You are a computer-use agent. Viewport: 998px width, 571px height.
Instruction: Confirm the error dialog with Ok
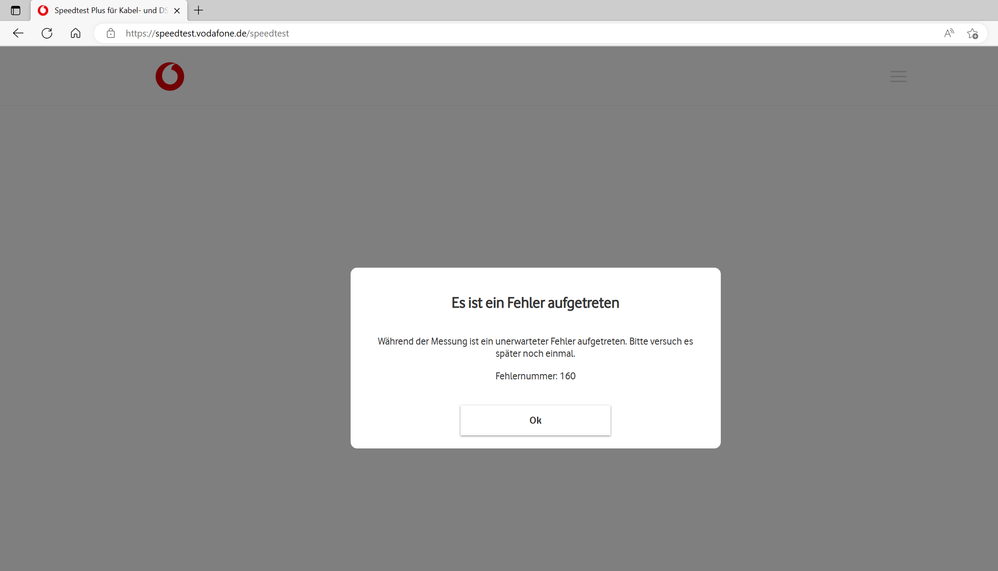(535, 420)
